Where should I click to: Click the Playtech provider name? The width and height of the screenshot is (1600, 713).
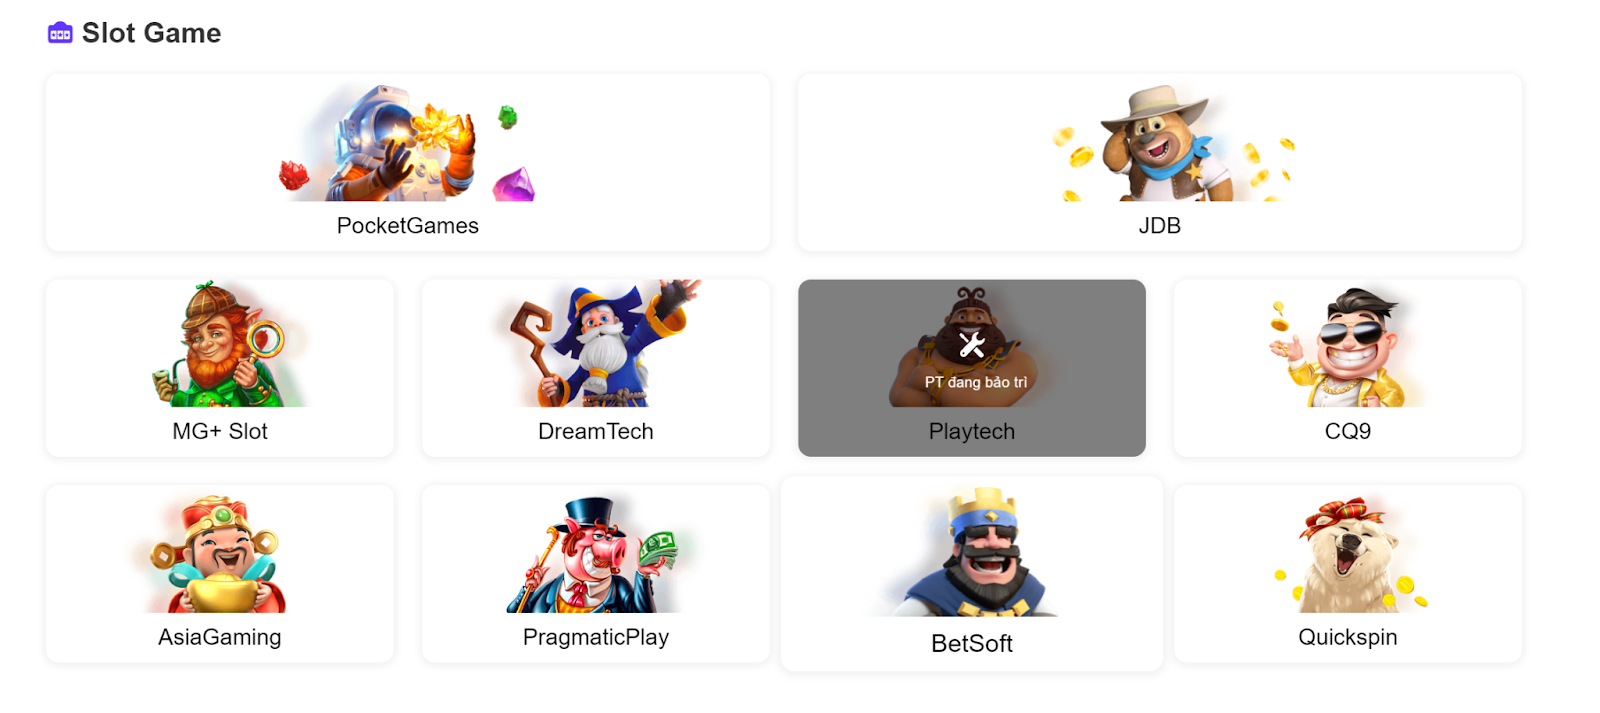coord(972,432)
